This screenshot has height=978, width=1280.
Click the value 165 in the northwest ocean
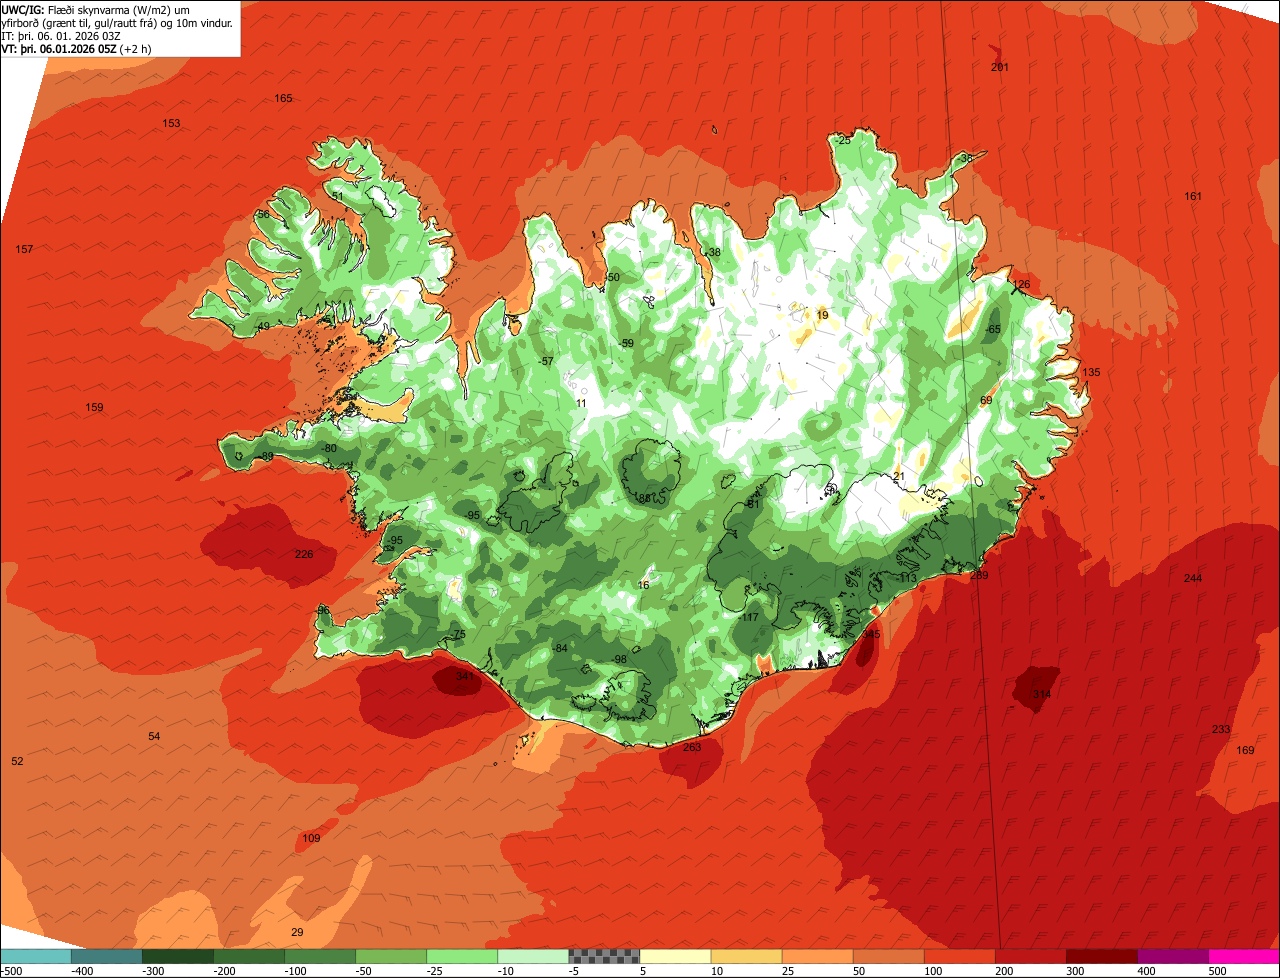(x=284, y=98)
